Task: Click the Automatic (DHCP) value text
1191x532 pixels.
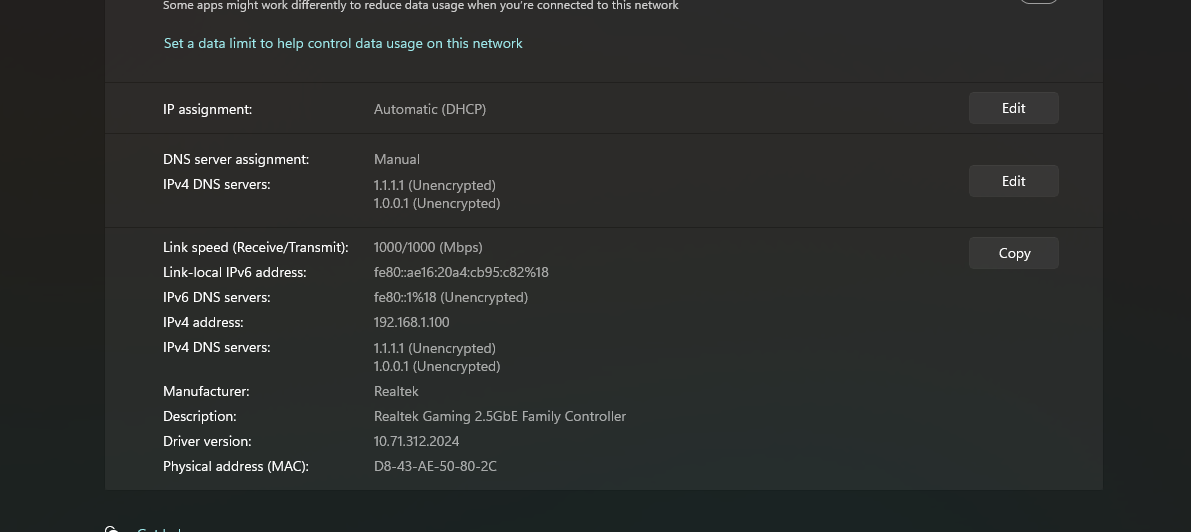Action: coord(430,109)
